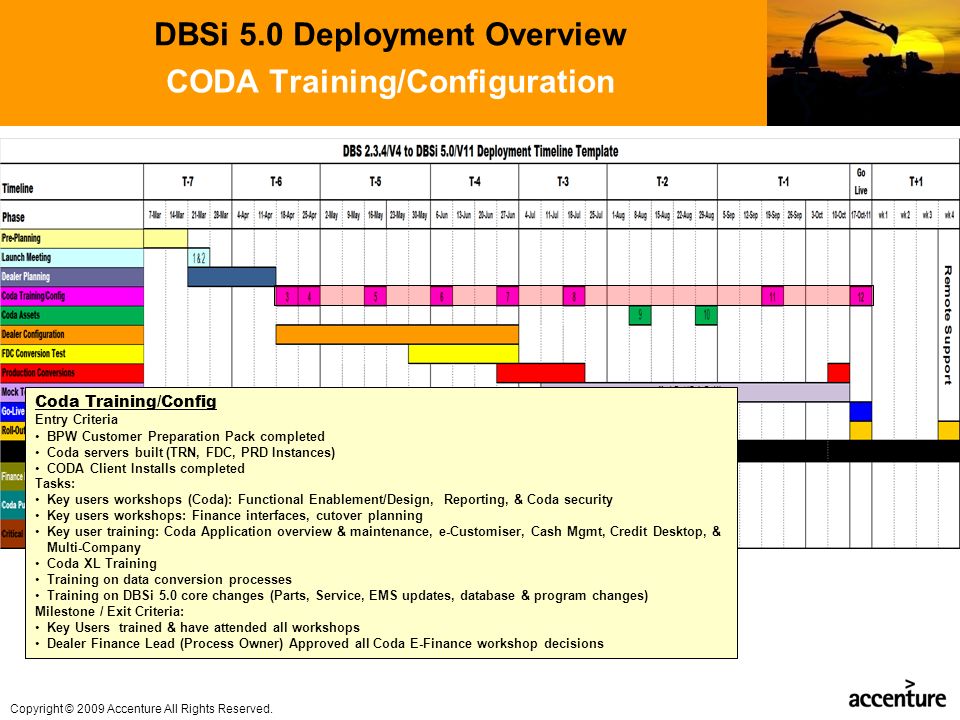960x720 pixels.
Task: Click the 'Functional Enablement/Design' workshops bullet
Action: (x=329, y=500)
